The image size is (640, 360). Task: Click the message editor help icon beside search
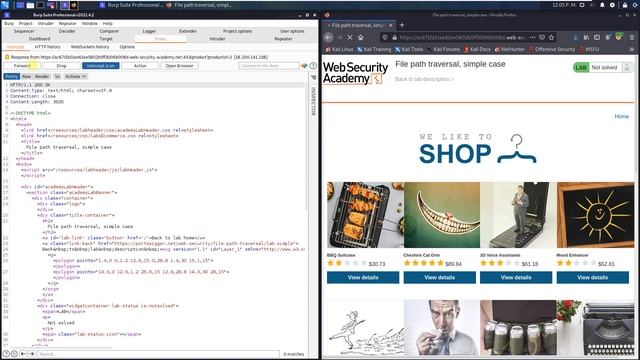point(6,354)
